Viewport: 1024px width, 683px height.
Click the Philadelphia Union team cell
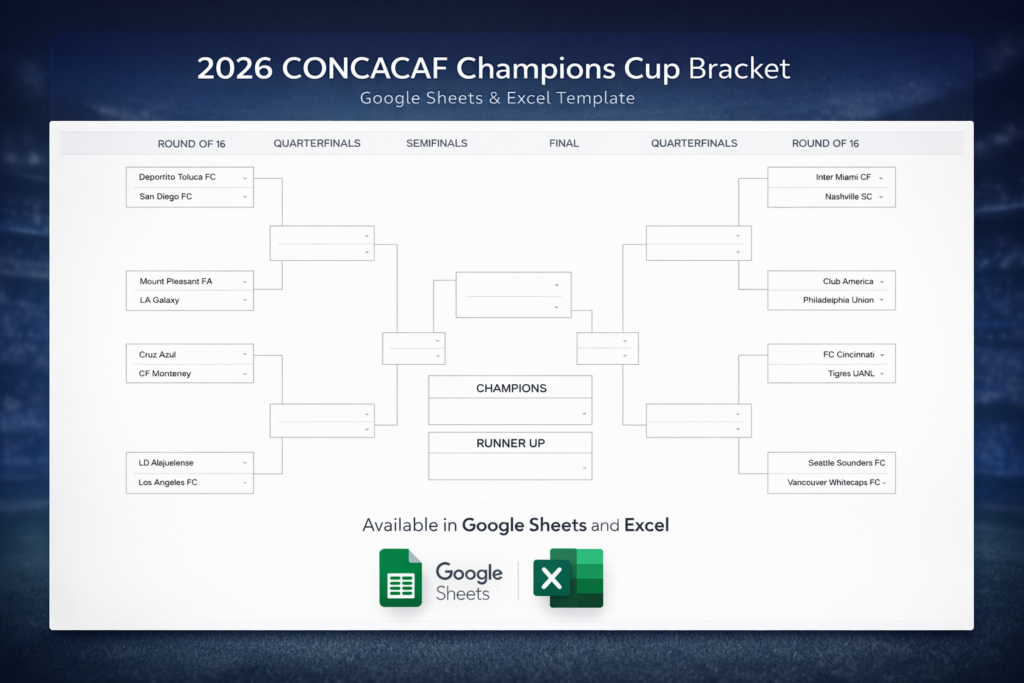coord(838,300)
